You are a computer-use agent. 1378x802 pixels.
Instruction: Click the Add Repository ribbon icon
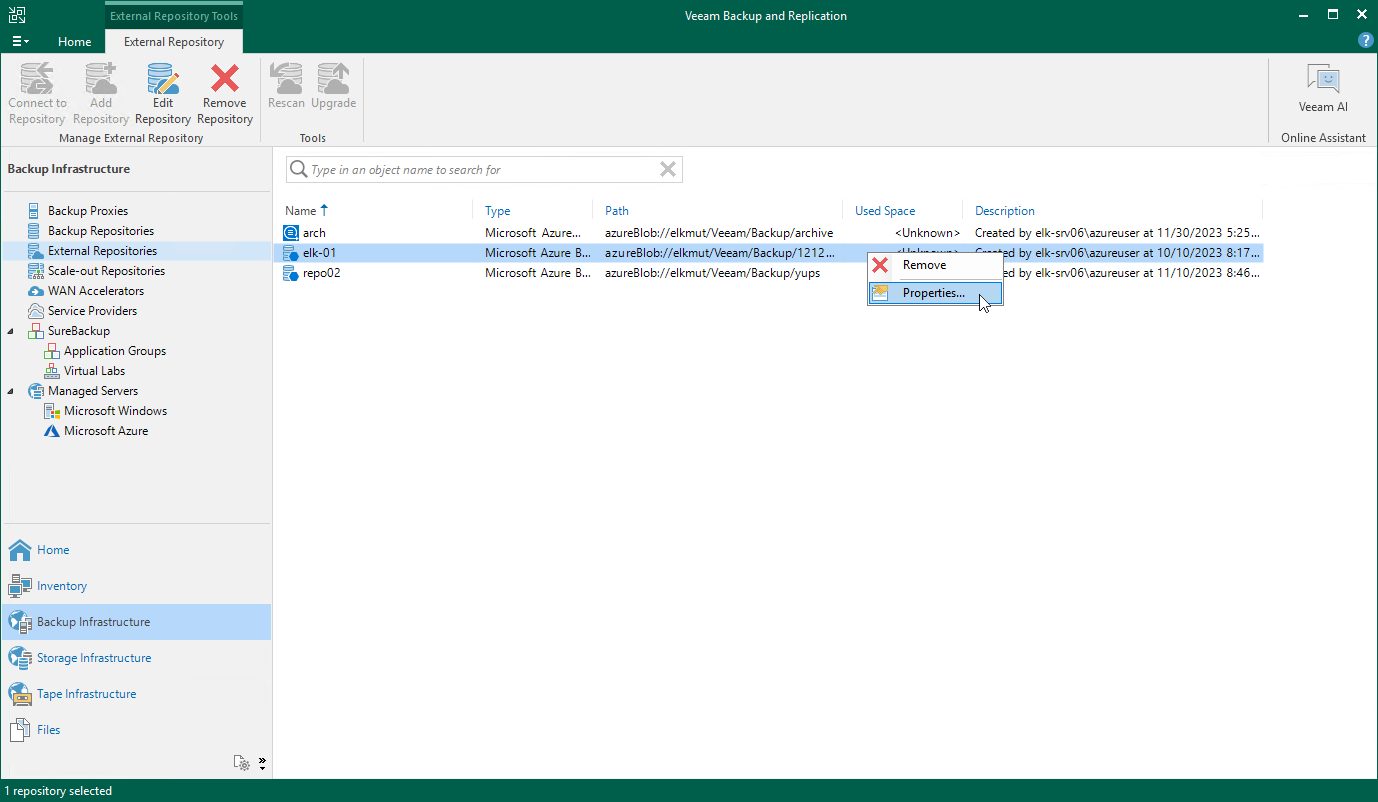click(x=101, y=78)
